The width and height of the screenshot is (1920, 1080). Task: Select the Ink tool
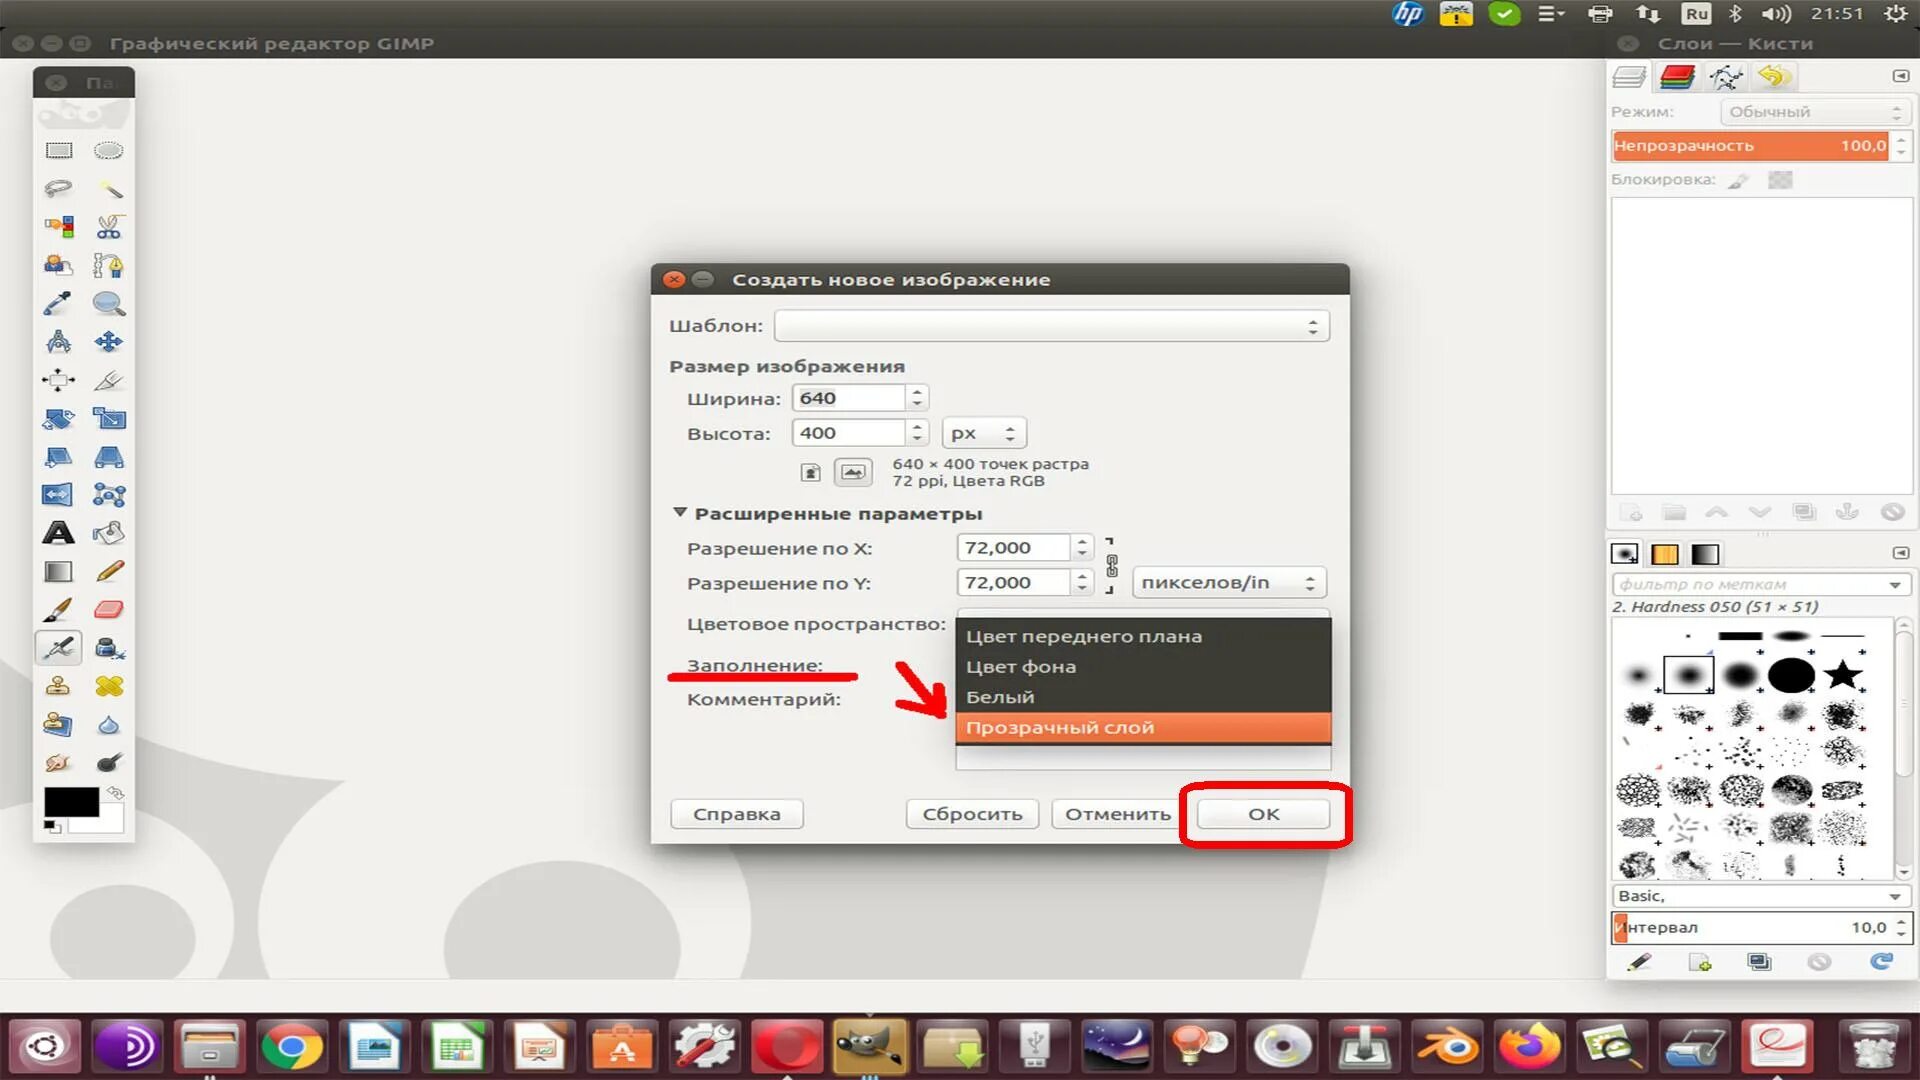[108, 648]
